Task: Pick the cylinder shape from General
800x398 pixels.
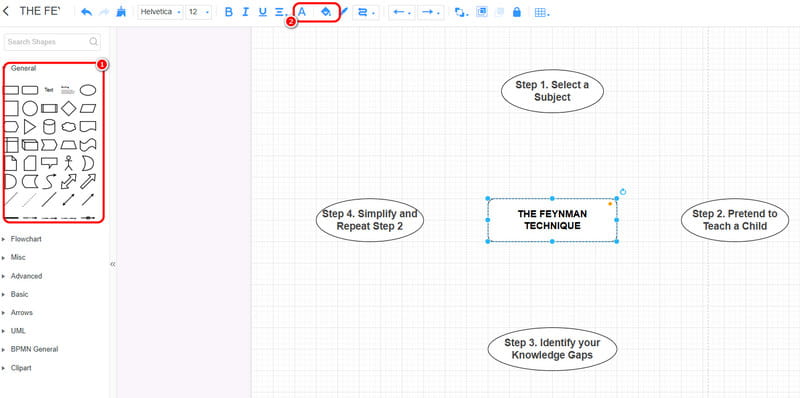Action: (x=49, y=127)
